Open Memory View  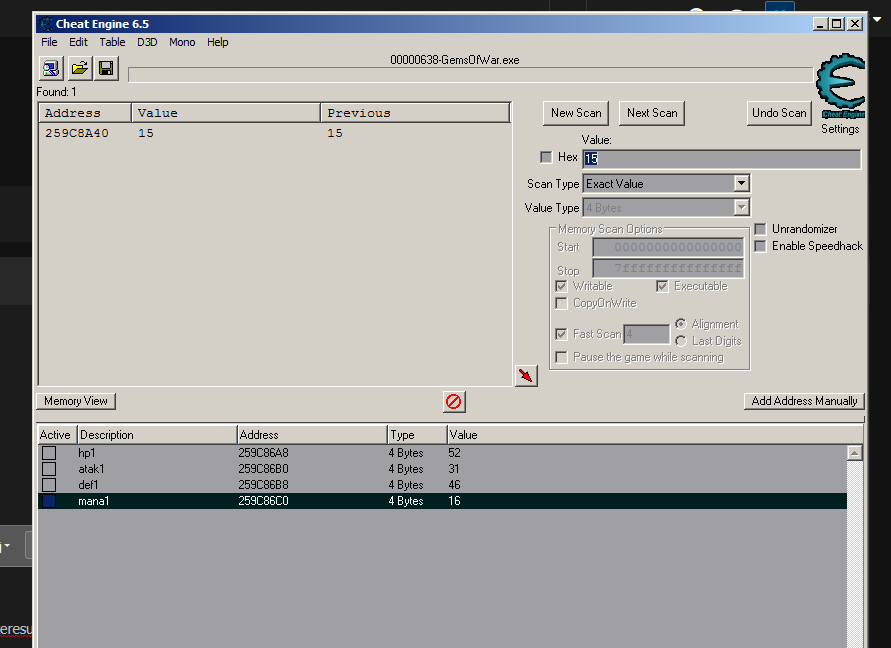[76, 401]
